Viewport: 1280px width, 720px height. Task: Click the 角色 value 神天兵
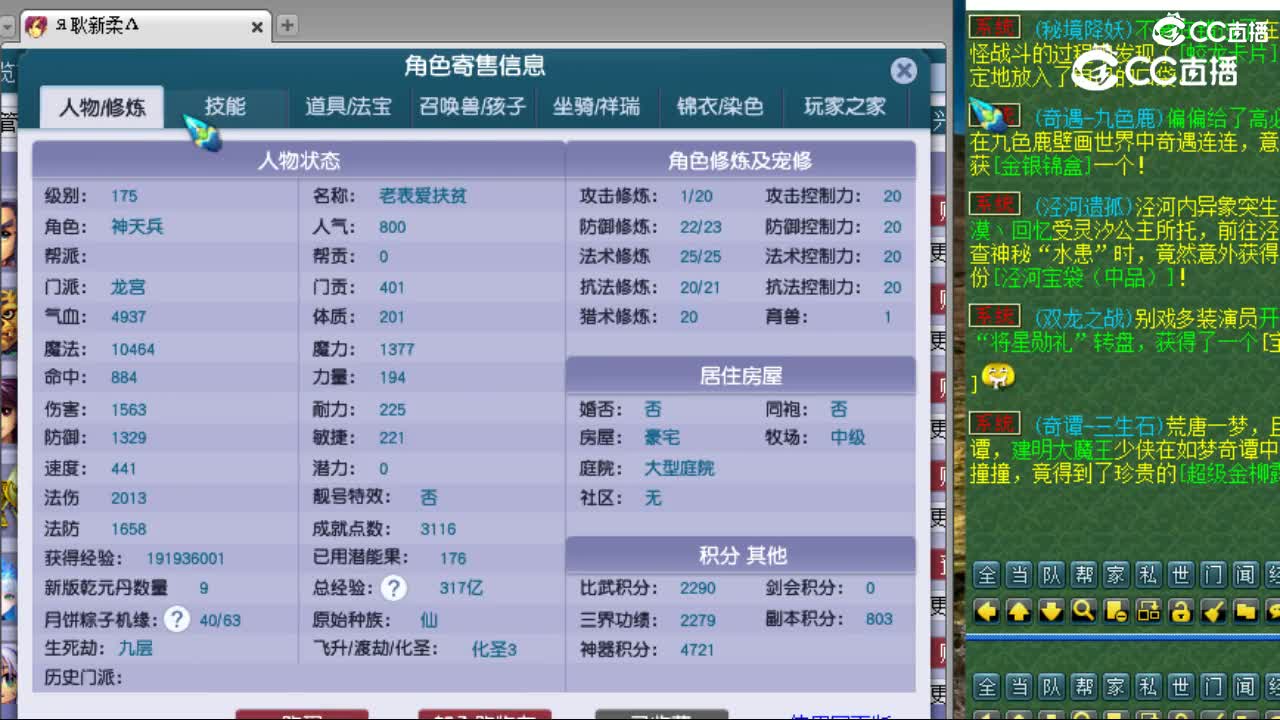point(137,227)
